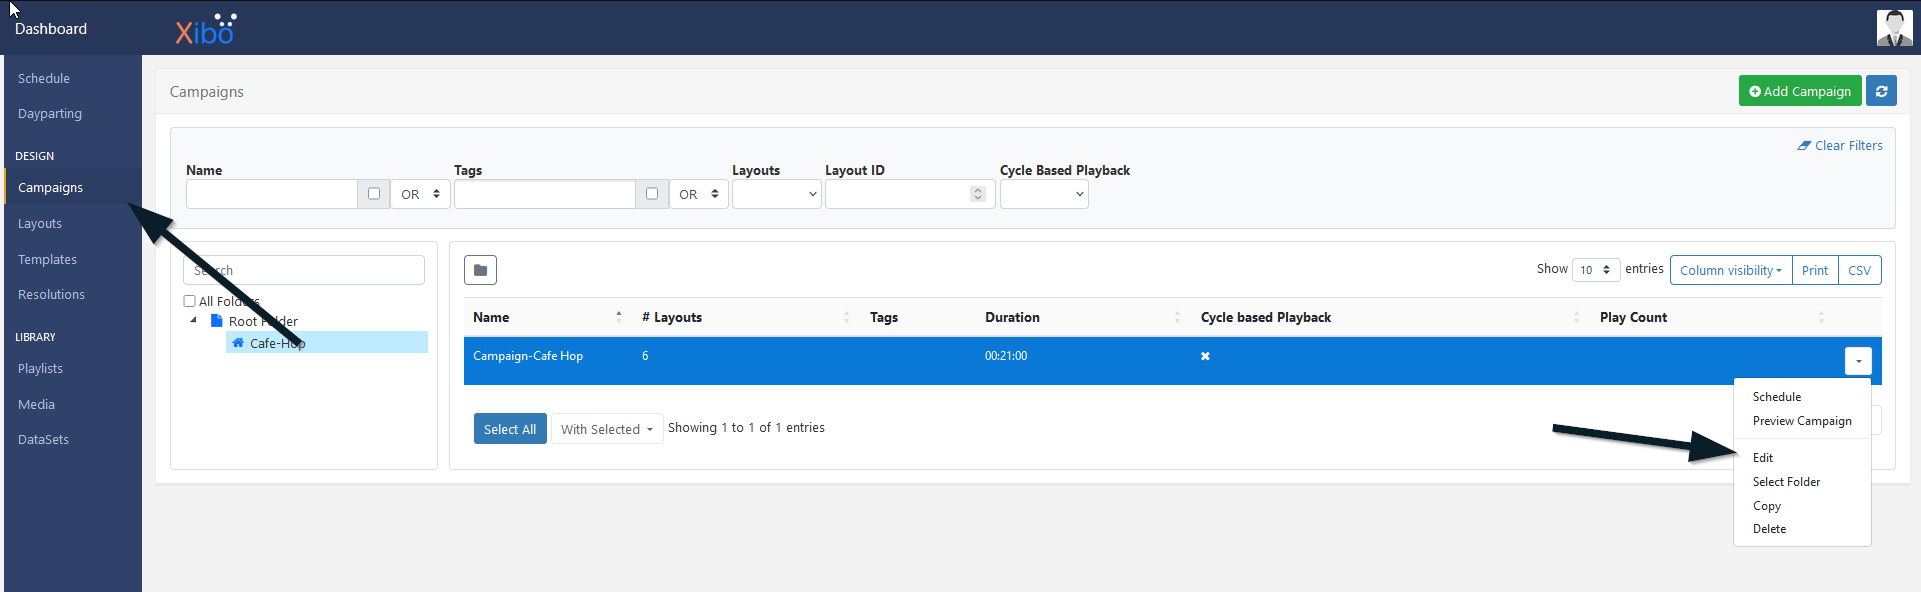Click the Add Campaign button

[x=1800, y=91]
